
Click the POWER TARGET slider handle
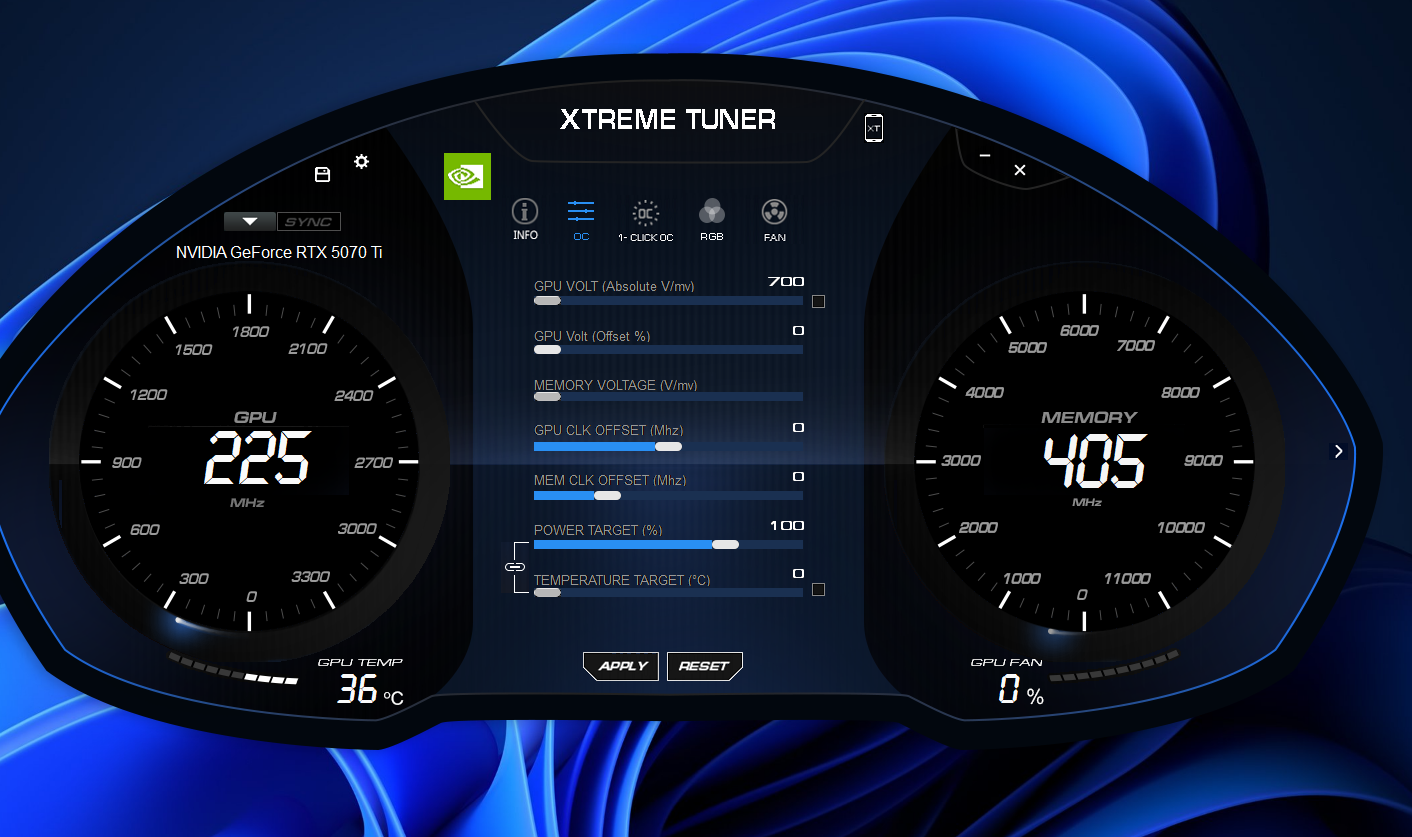pos(725,544)
